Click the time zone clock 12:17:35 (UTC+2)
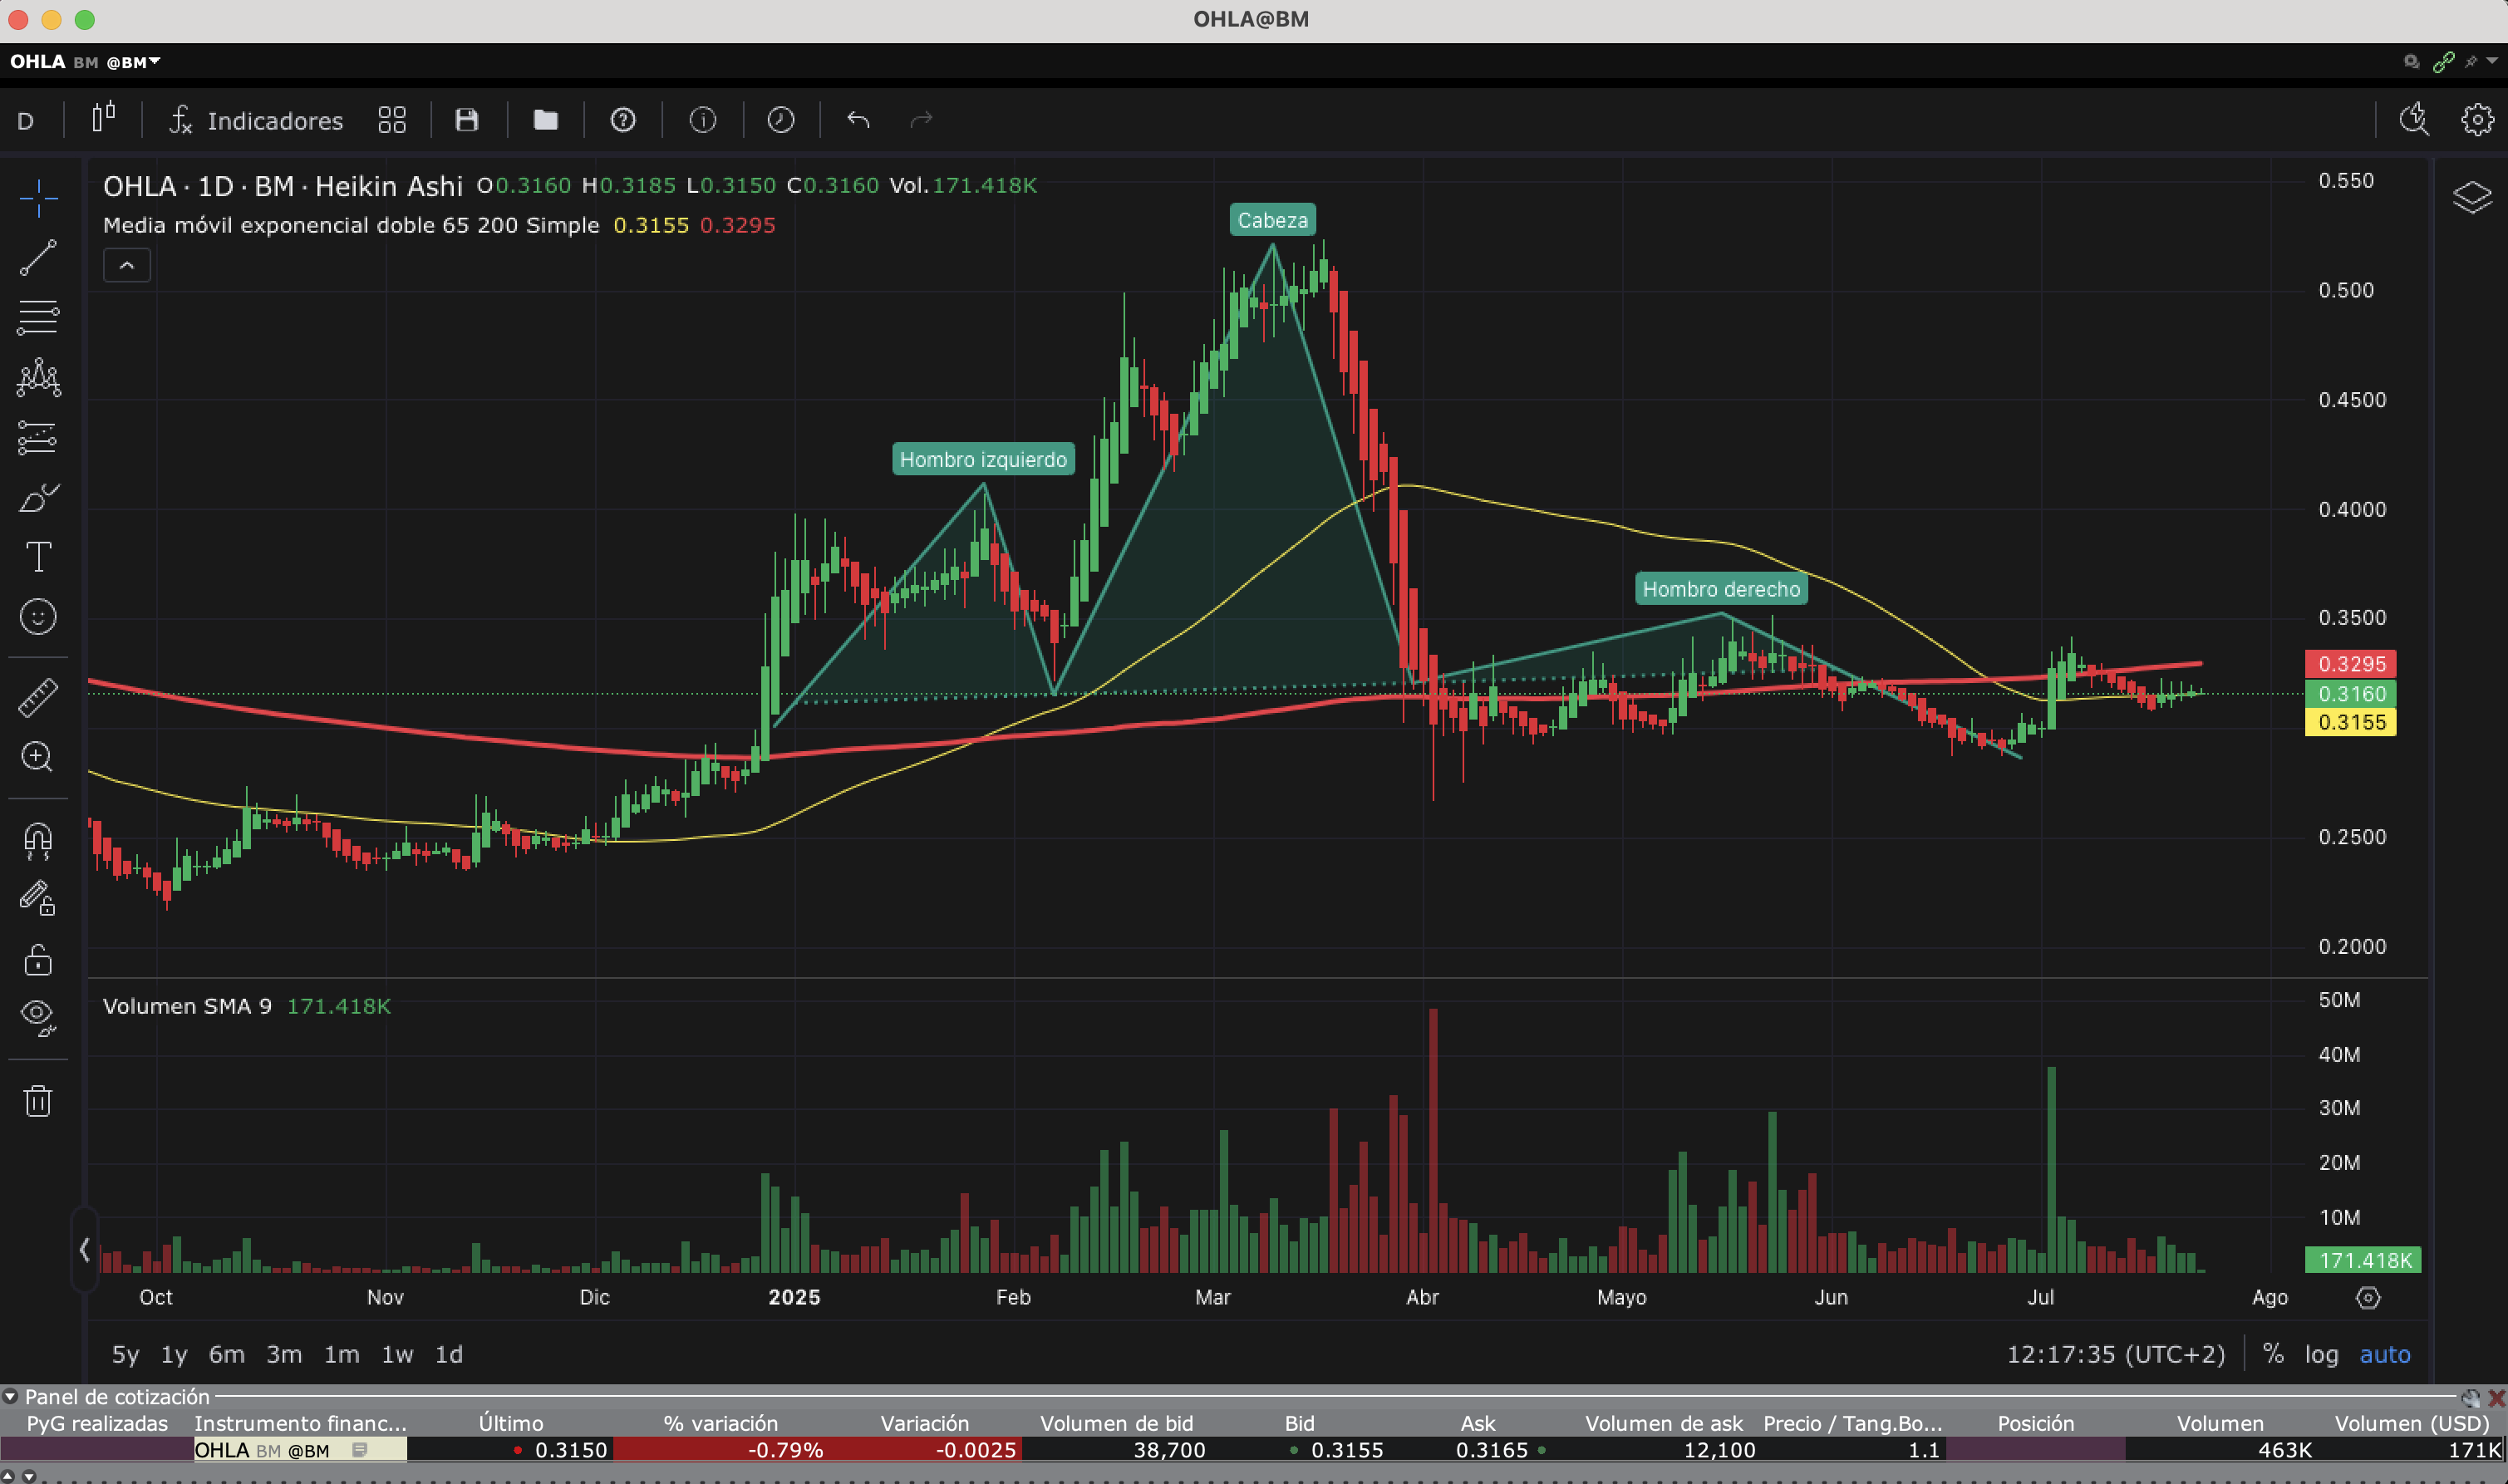The width and height of the screenshot is (2508, 1484). (2116, 1354)
